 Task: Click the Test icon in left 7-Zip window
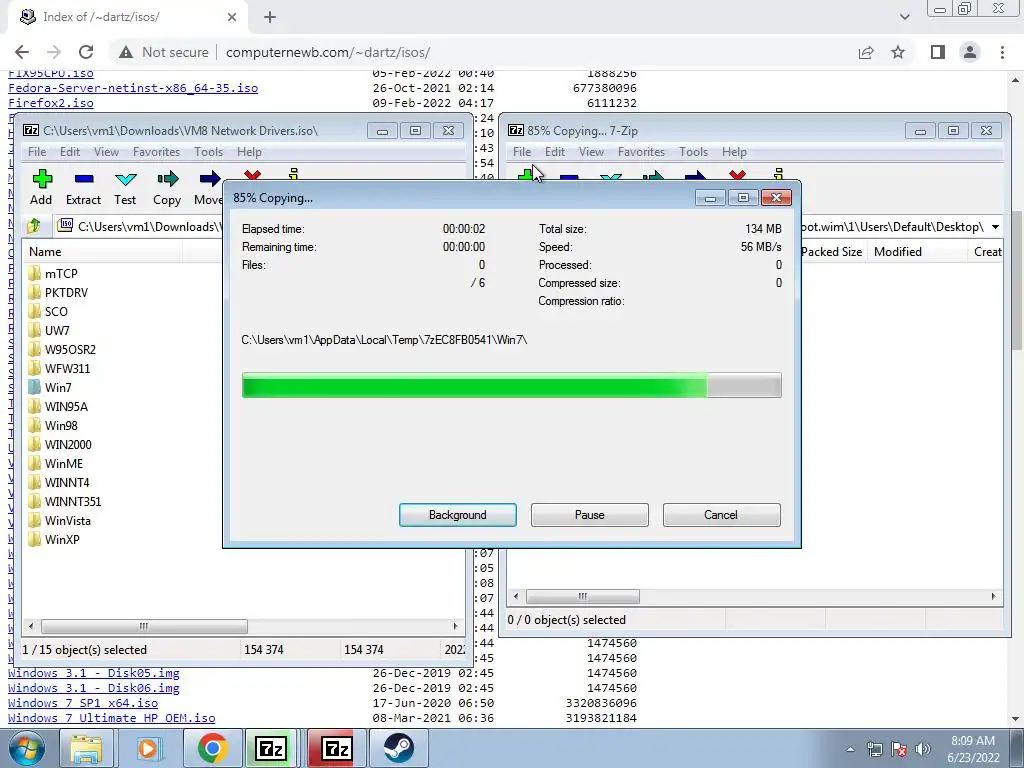pos(125,179)
